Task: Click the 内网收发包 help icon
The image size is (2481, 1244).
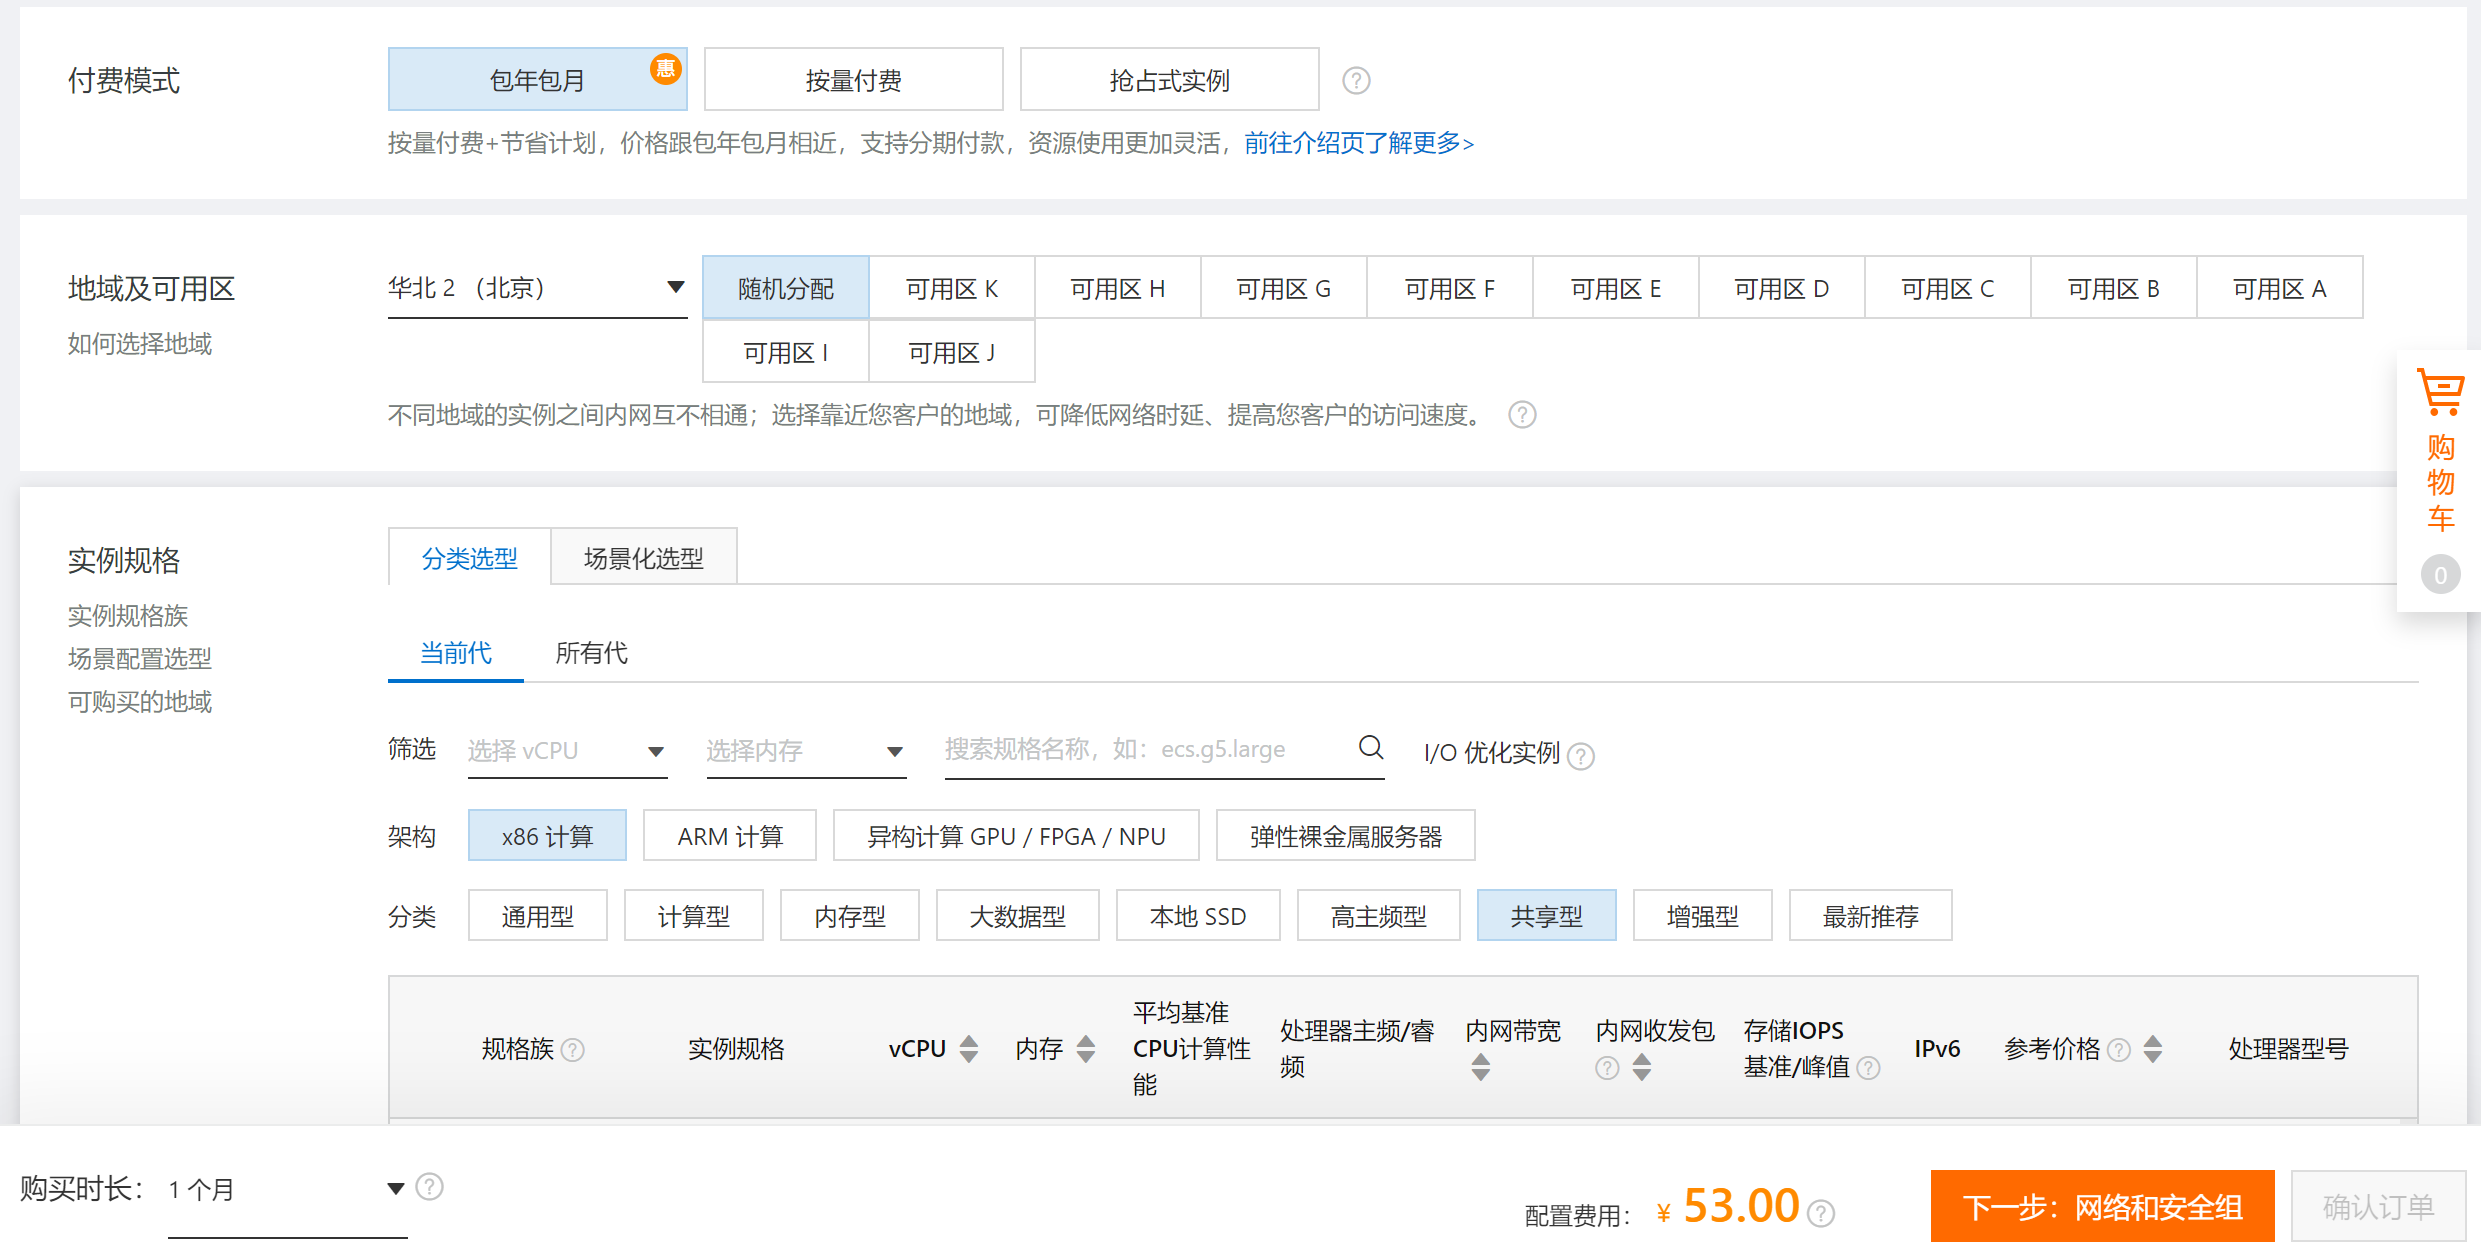Action: [x=1606, y=1068]
